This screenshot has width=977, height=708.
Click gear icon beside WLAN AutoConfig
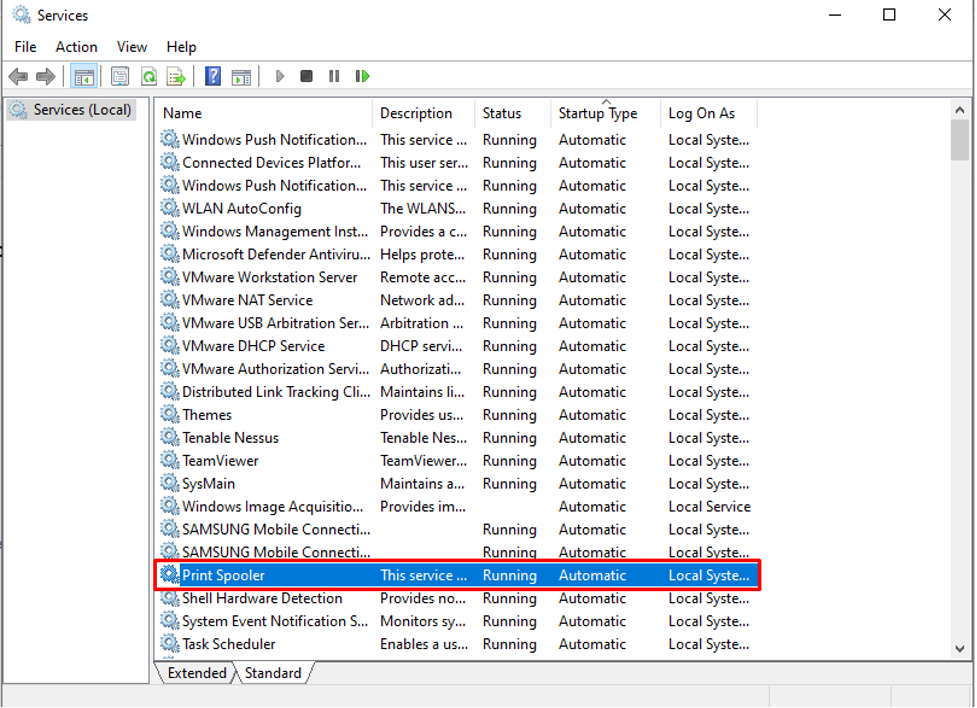pyautogui.click(x=169, y=208)
